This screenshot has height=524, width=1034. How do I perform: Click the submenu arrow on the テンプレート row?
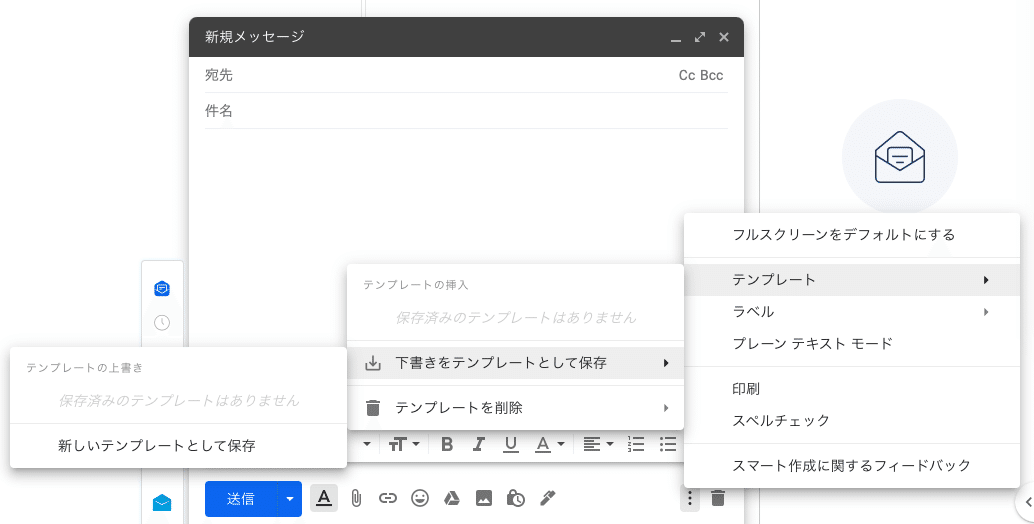(986, 280)
